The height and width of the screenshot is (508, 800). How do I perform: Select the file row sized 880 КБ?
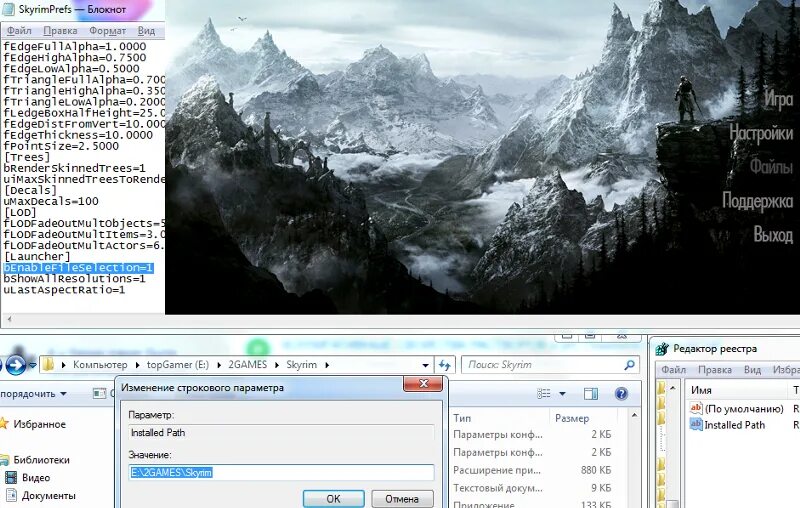(x=532, y=470)
